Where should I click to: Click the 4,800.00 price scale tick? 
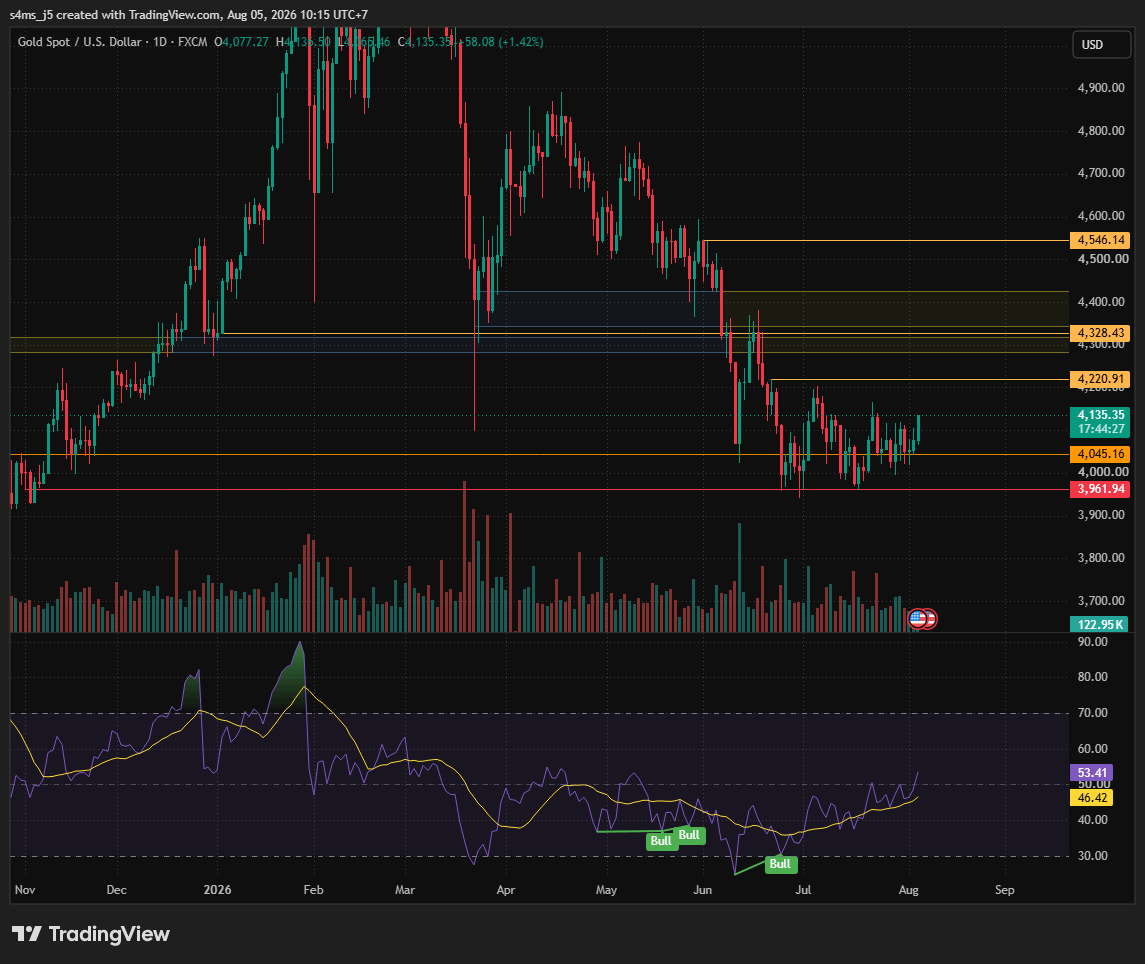coord(1100,131)
